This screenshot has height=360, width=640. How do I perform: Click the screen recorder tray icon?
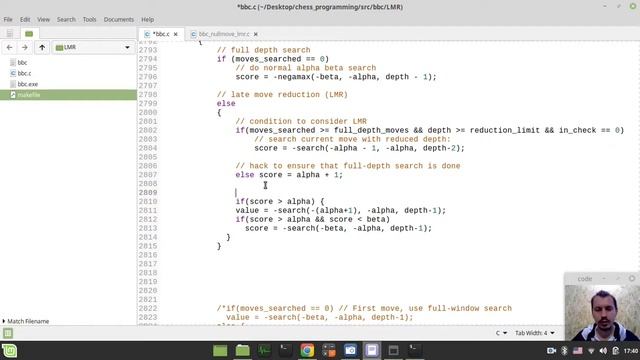[x=551, y=351]
